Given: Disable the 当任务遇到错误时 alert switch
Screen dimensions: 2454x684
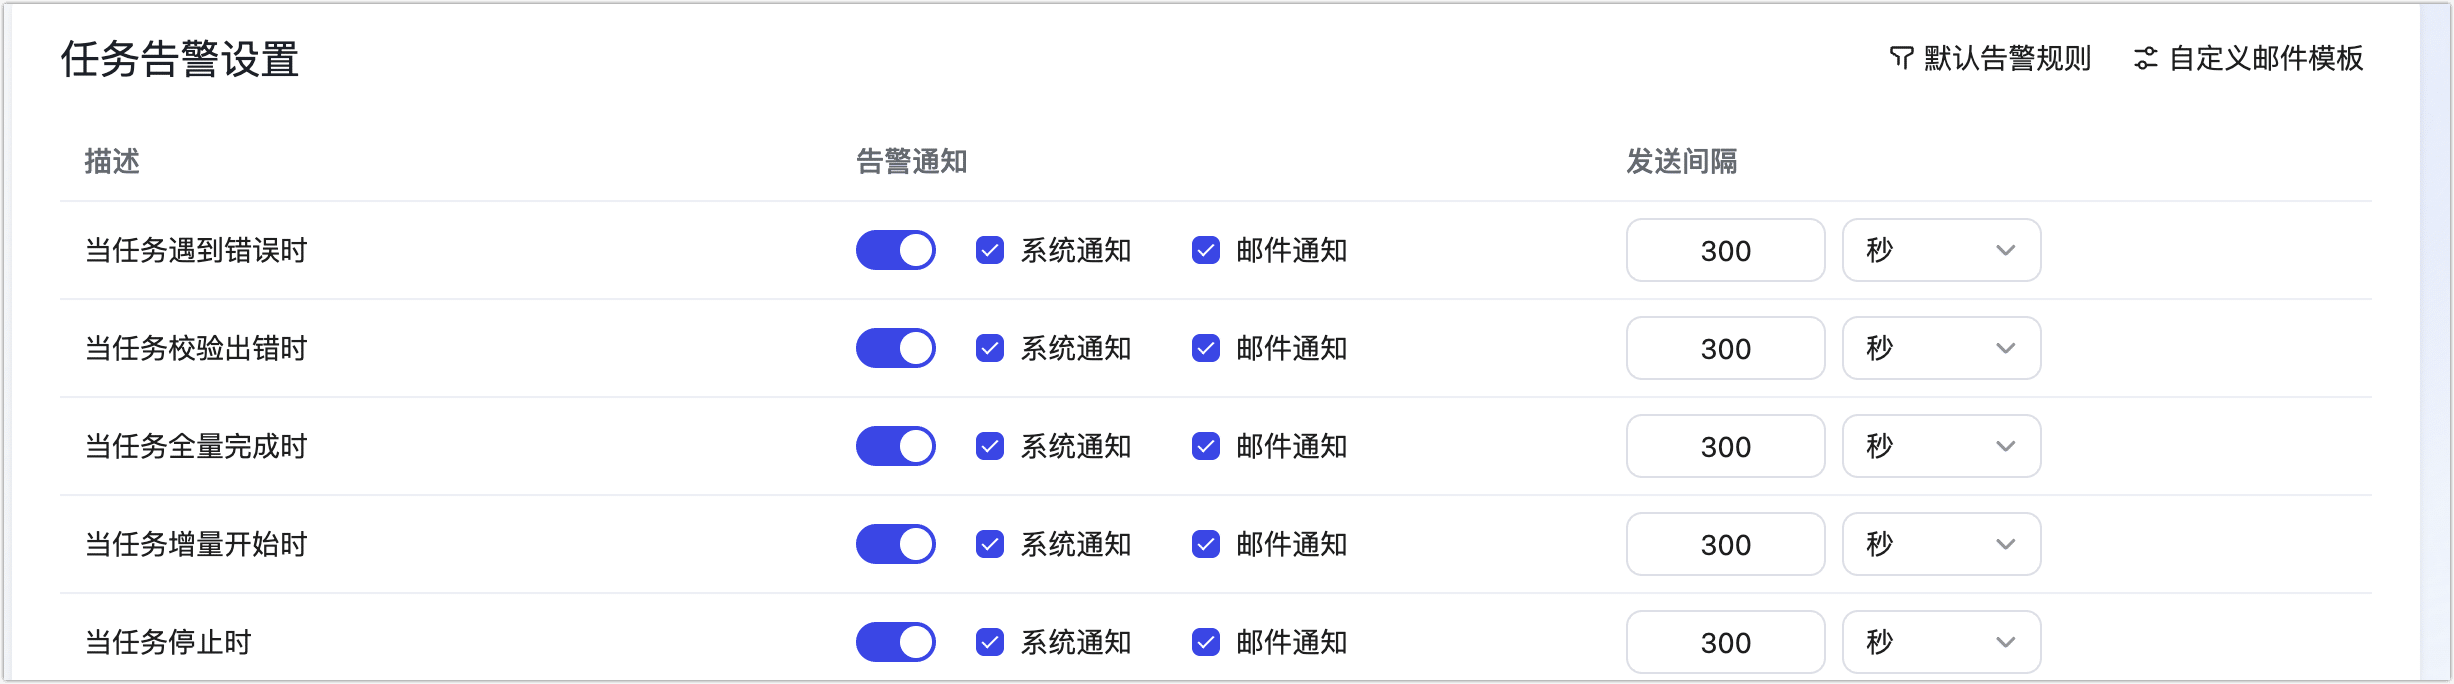Looking at the screenshot, I should [x=895, y=250].
